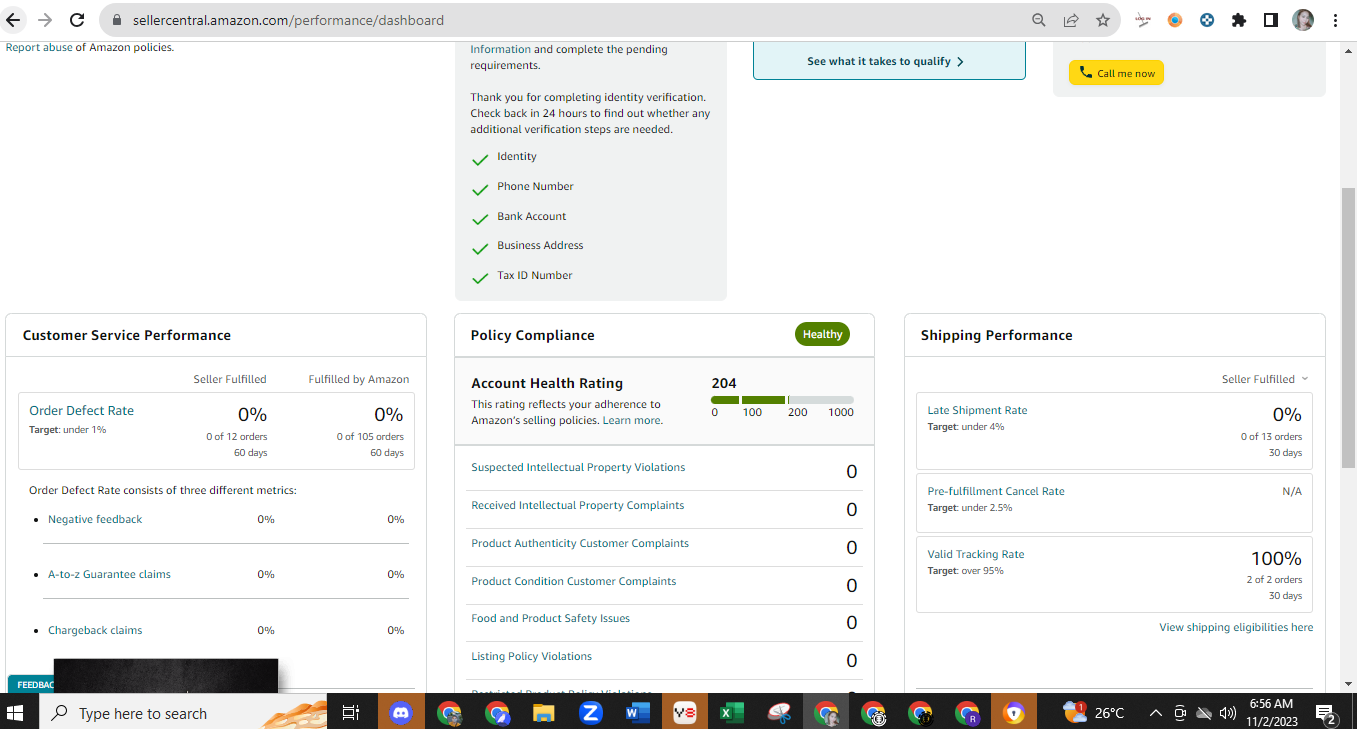
Task: Open Received Intellectual Property Complaints
Action: click(578, 505)
